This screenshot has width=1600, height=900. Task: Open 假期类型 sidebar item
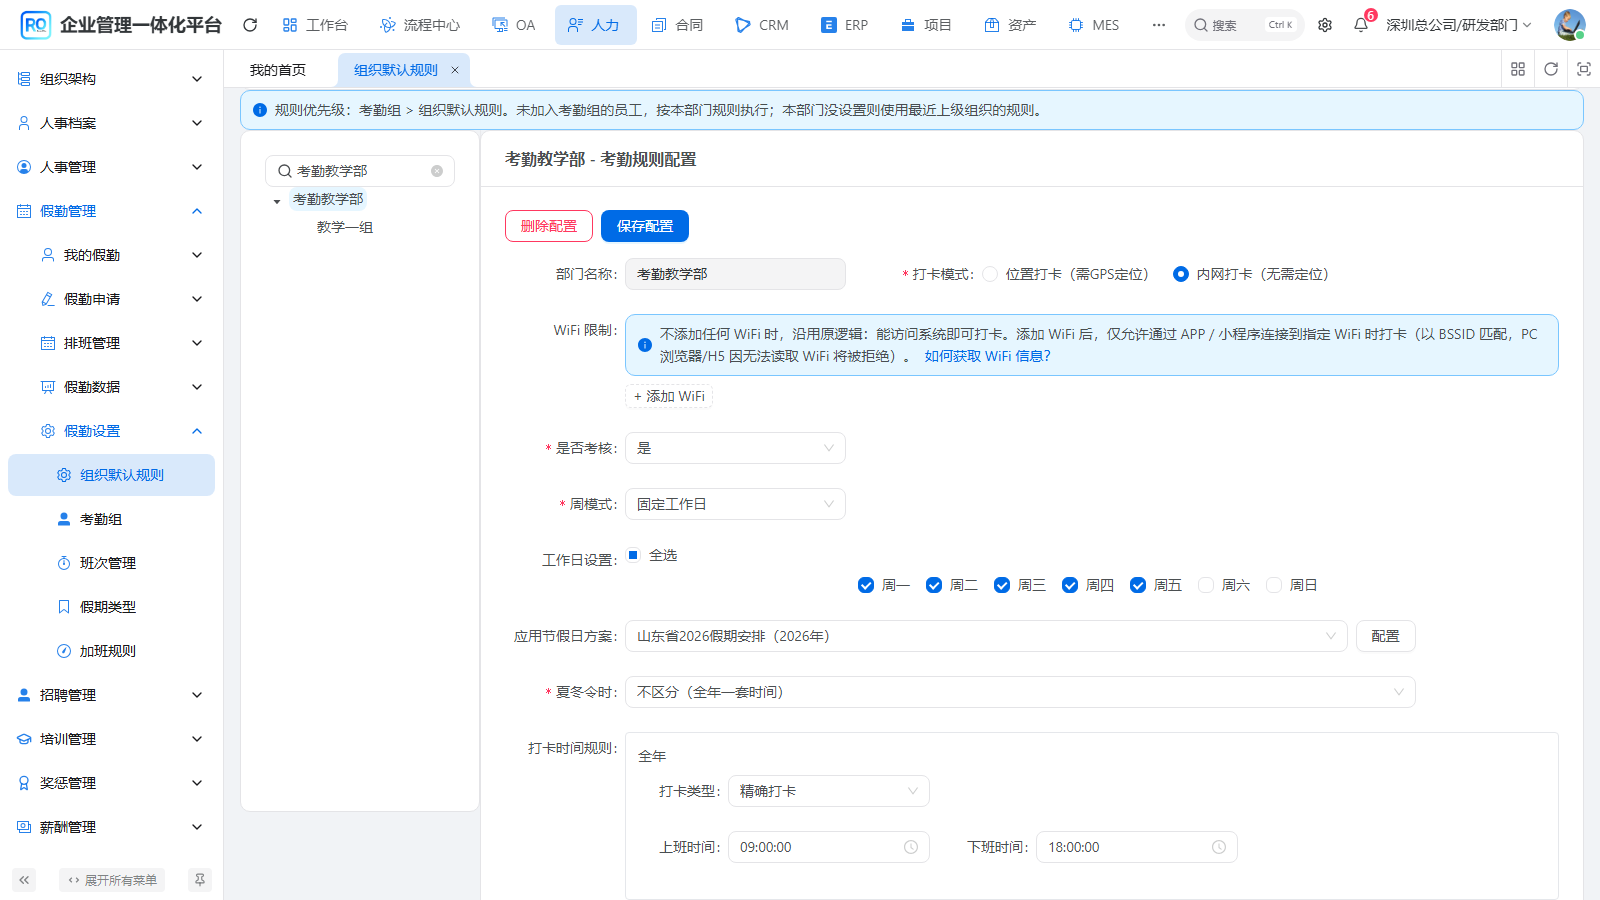(x=111, y=607)
